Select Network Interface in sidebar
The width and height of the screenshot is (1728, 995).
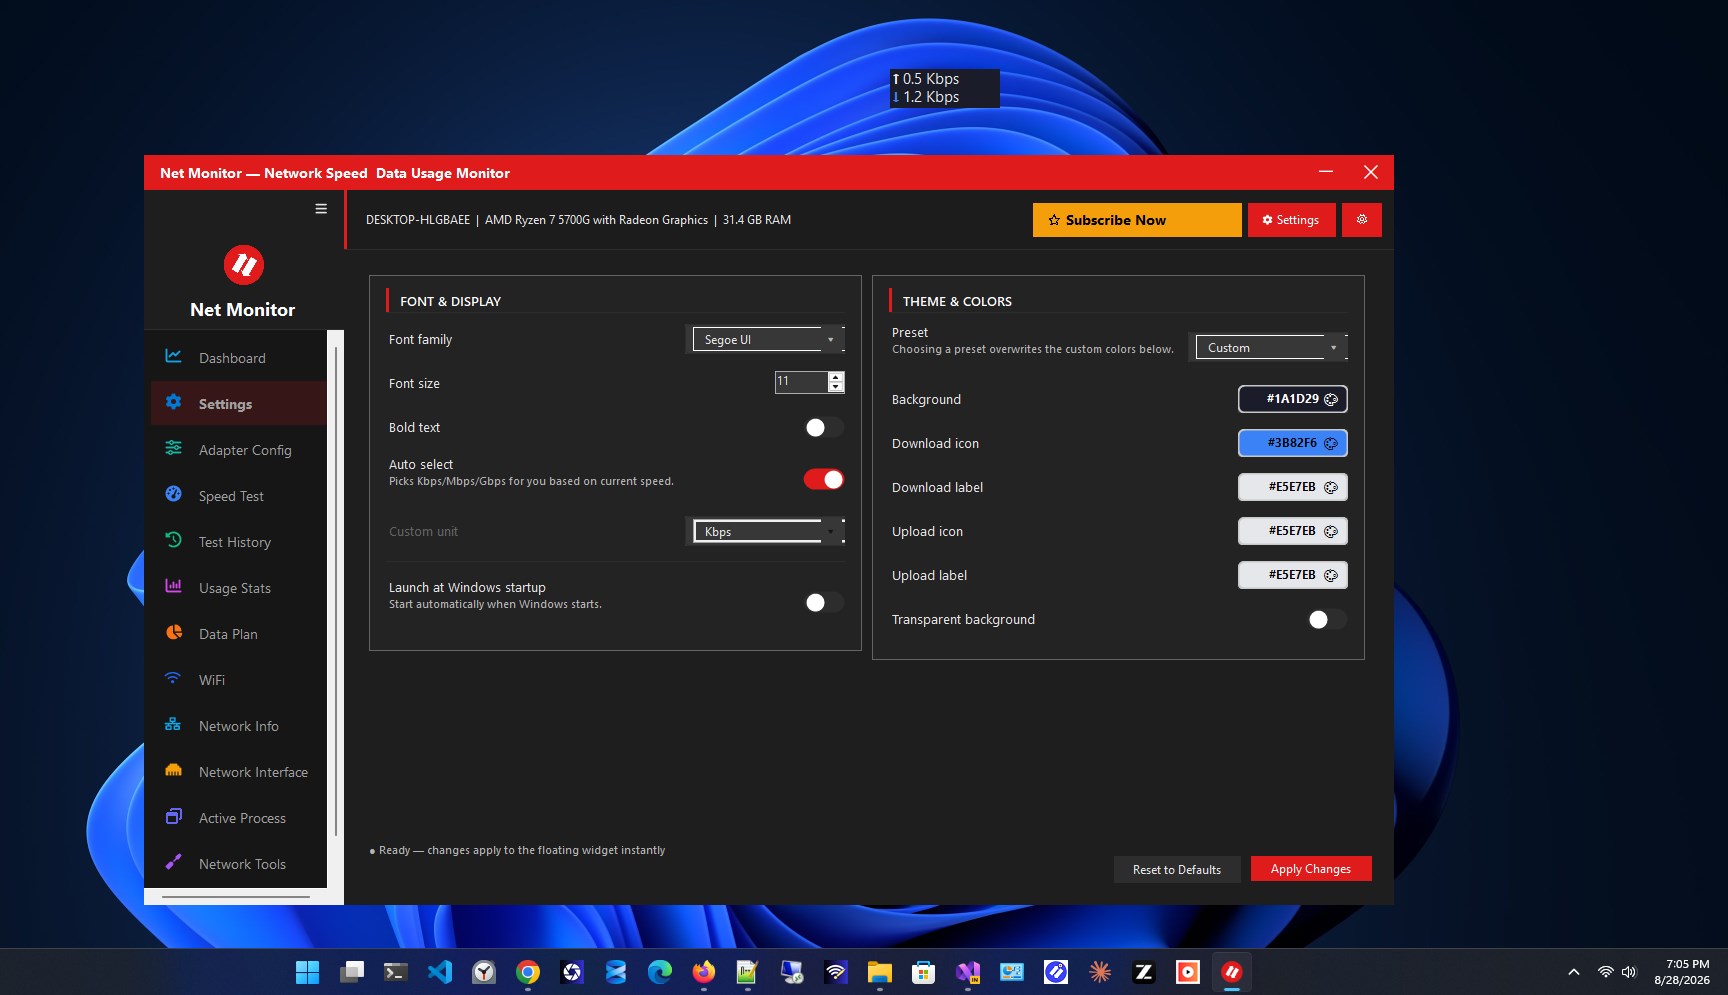tap(239, 772)
